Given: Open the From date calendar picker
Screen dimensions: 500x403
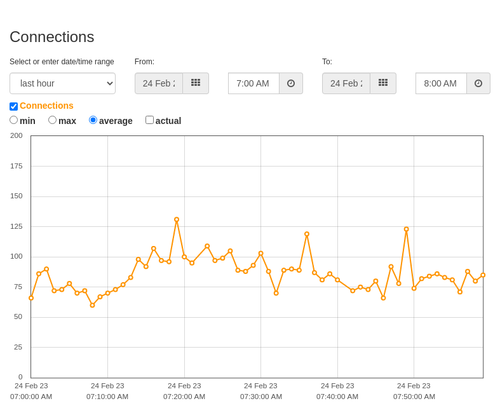Looking at the screenshot, I should tap(196, 83).
